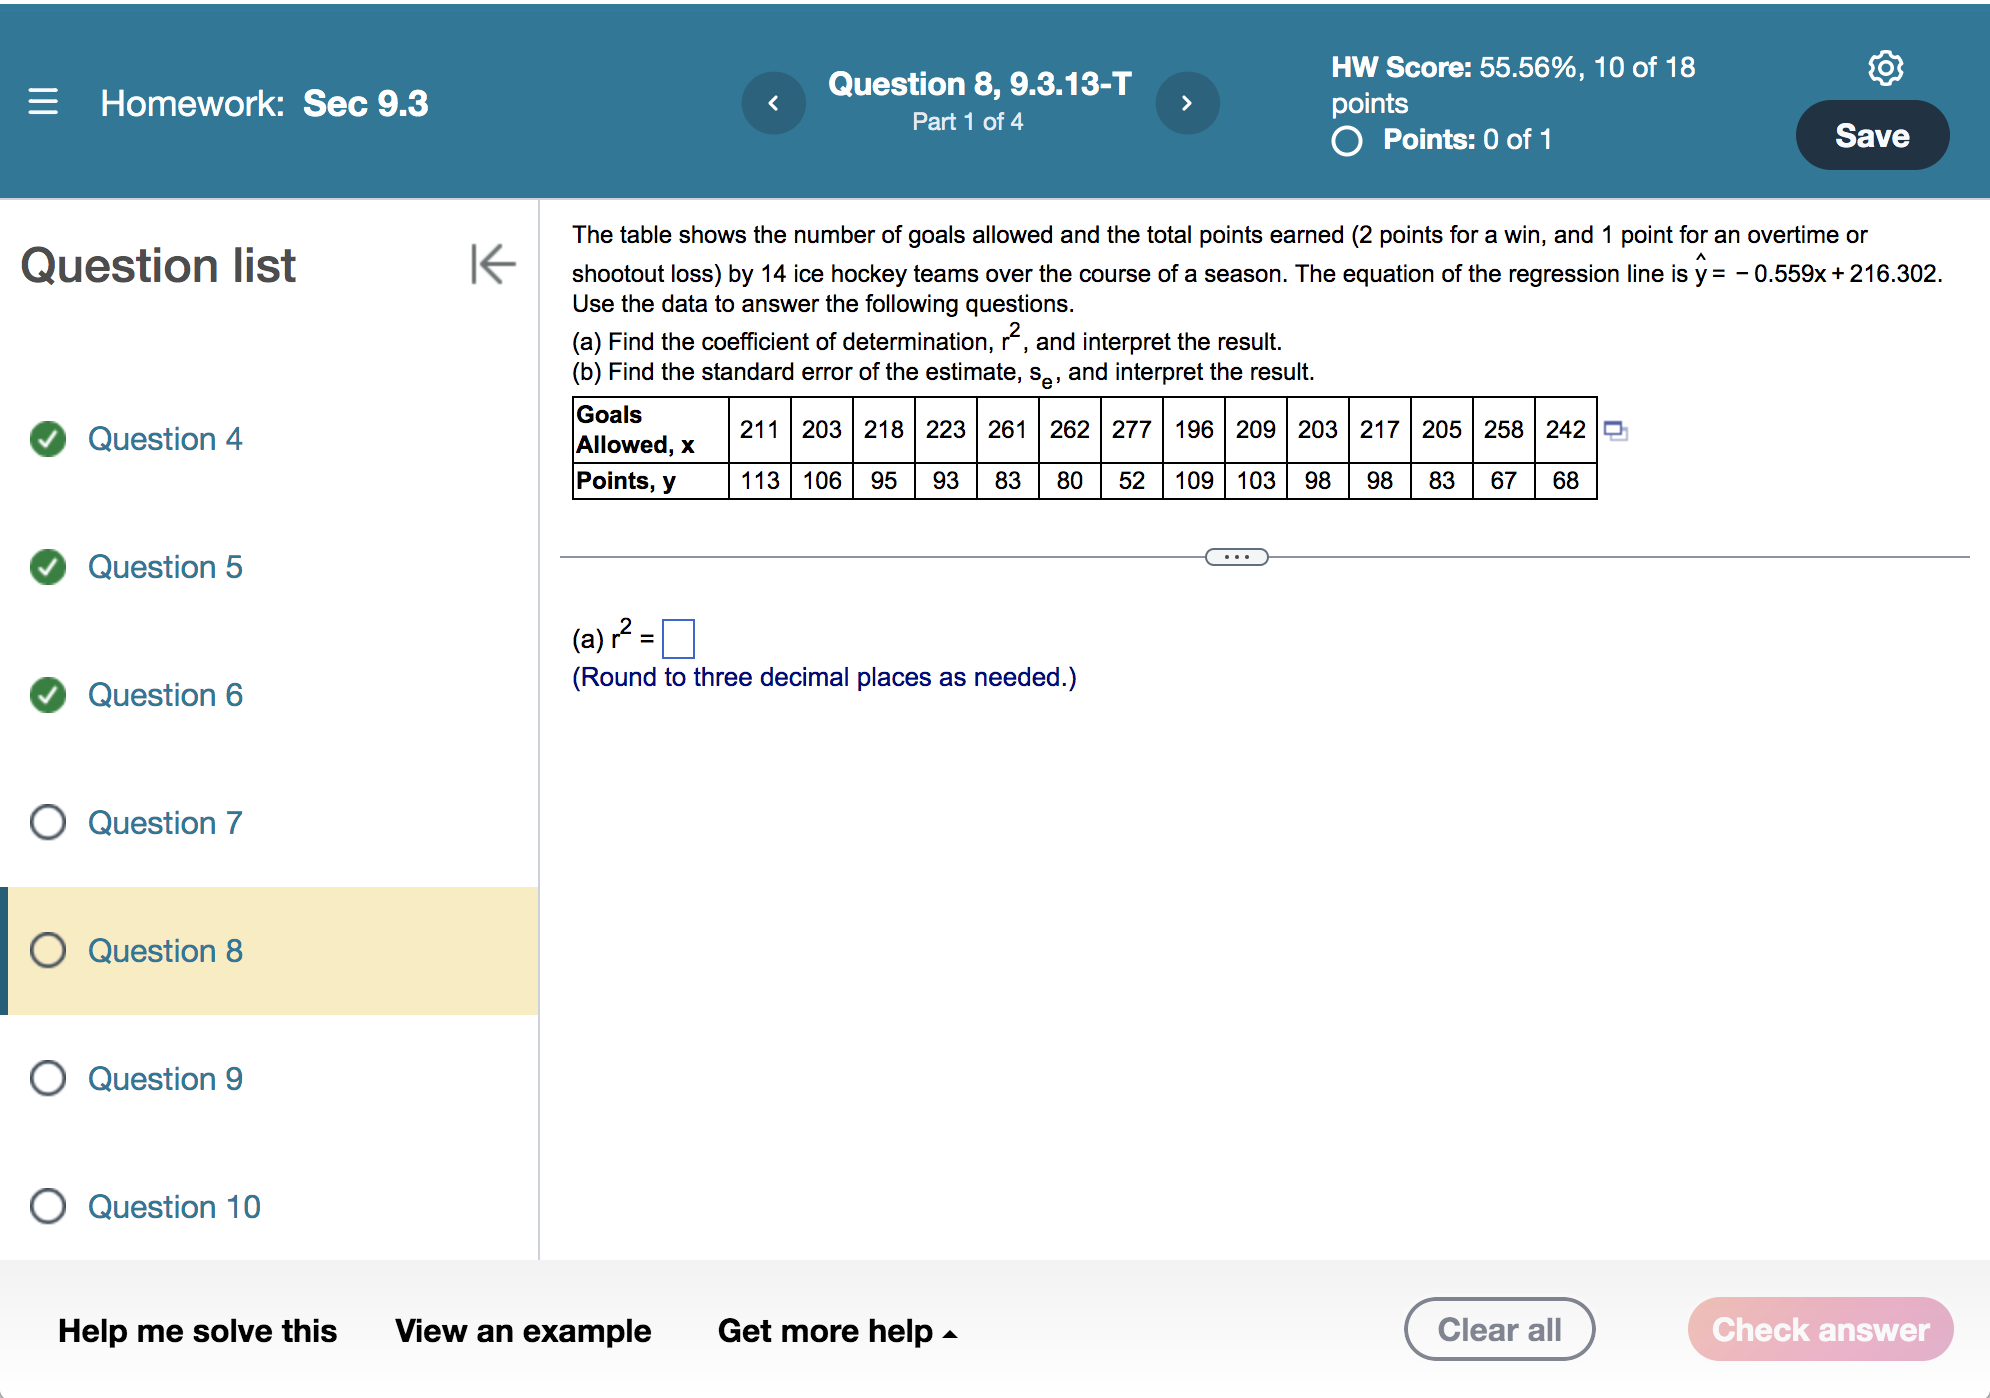The height and width of the screenshot is (1398, 1990).
Task: Open Question 8 in question list
Action: pos(165,951)
